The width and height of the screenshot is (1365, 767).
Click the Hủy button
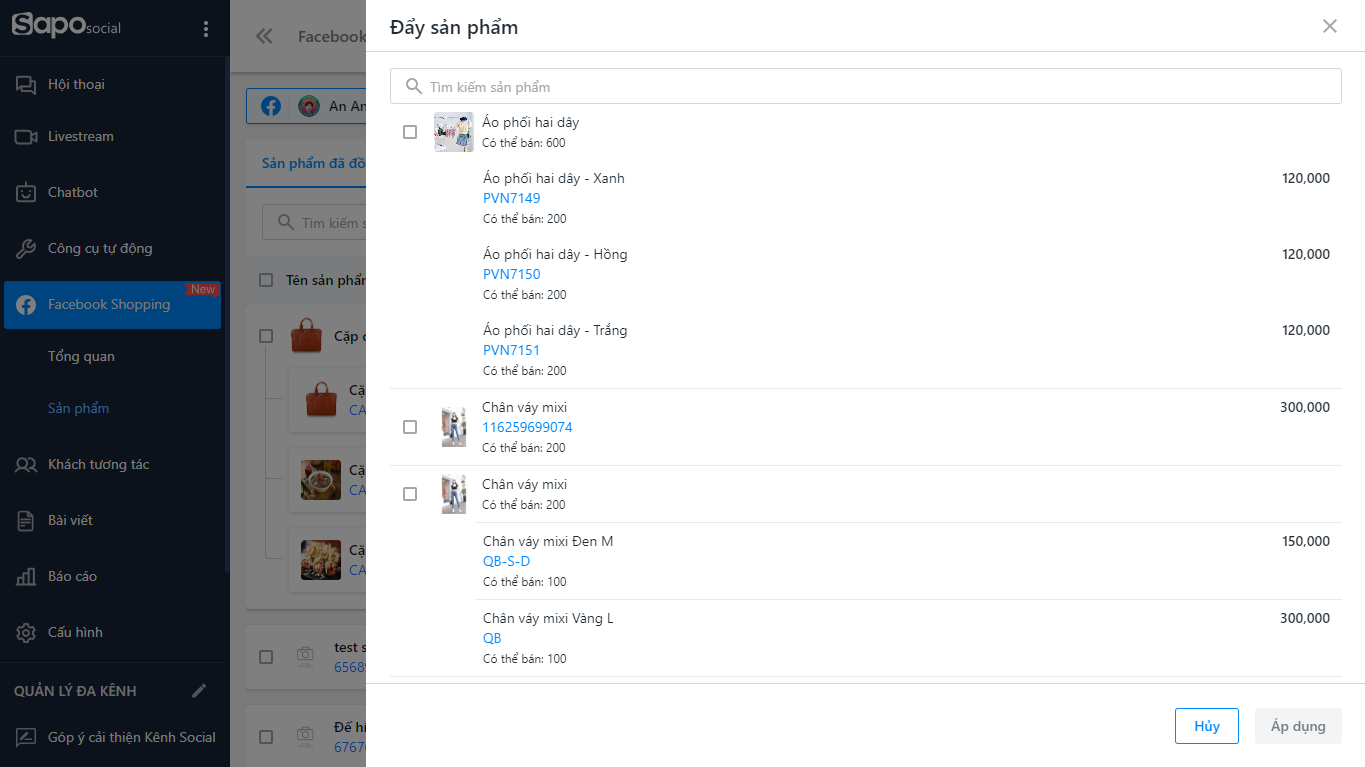(1207, 726)
